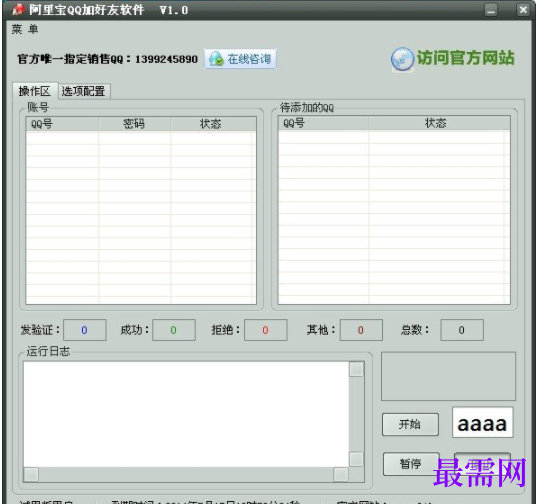Click the empty gray panel above 开始
545x504 pixels.
click(448, 376)
